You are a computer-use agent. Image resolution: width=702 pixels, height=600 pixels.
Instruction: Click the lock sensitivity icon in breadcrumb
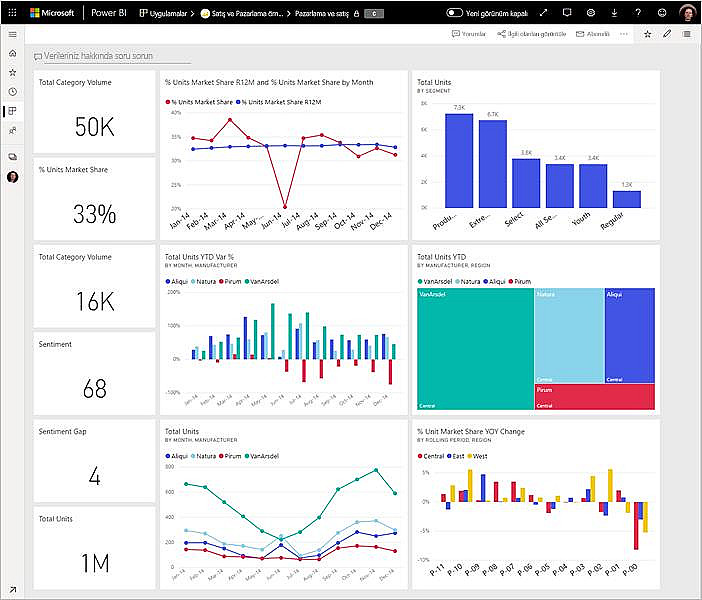pos(356,13)
